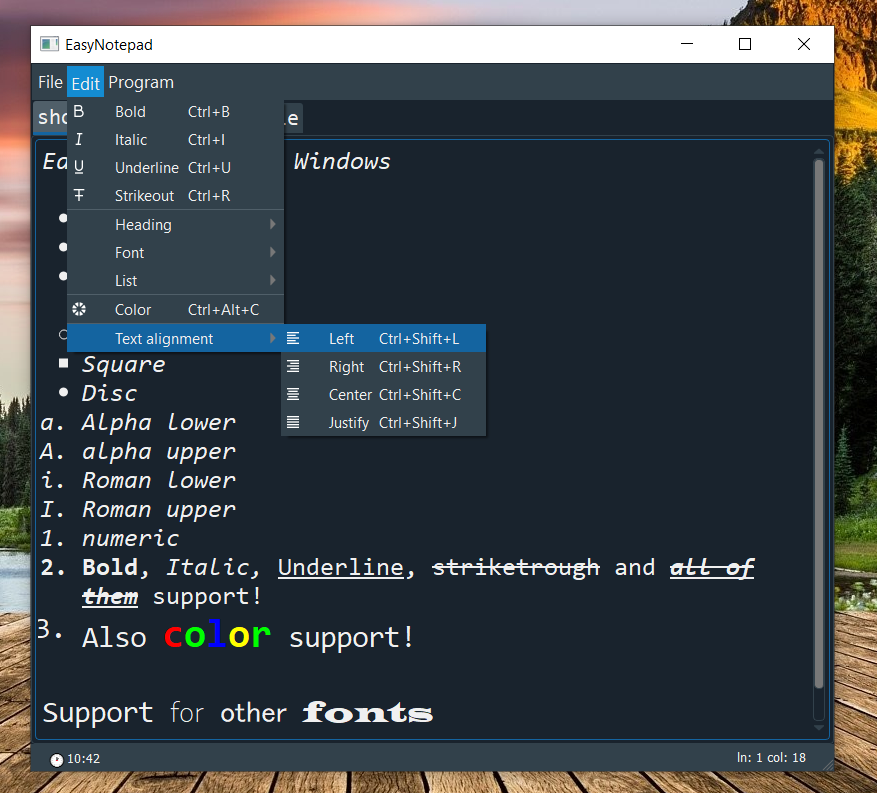Click the 'ln: 1 col: 18' status indicator
The image size is (877, 793).
tap(771, 758)
